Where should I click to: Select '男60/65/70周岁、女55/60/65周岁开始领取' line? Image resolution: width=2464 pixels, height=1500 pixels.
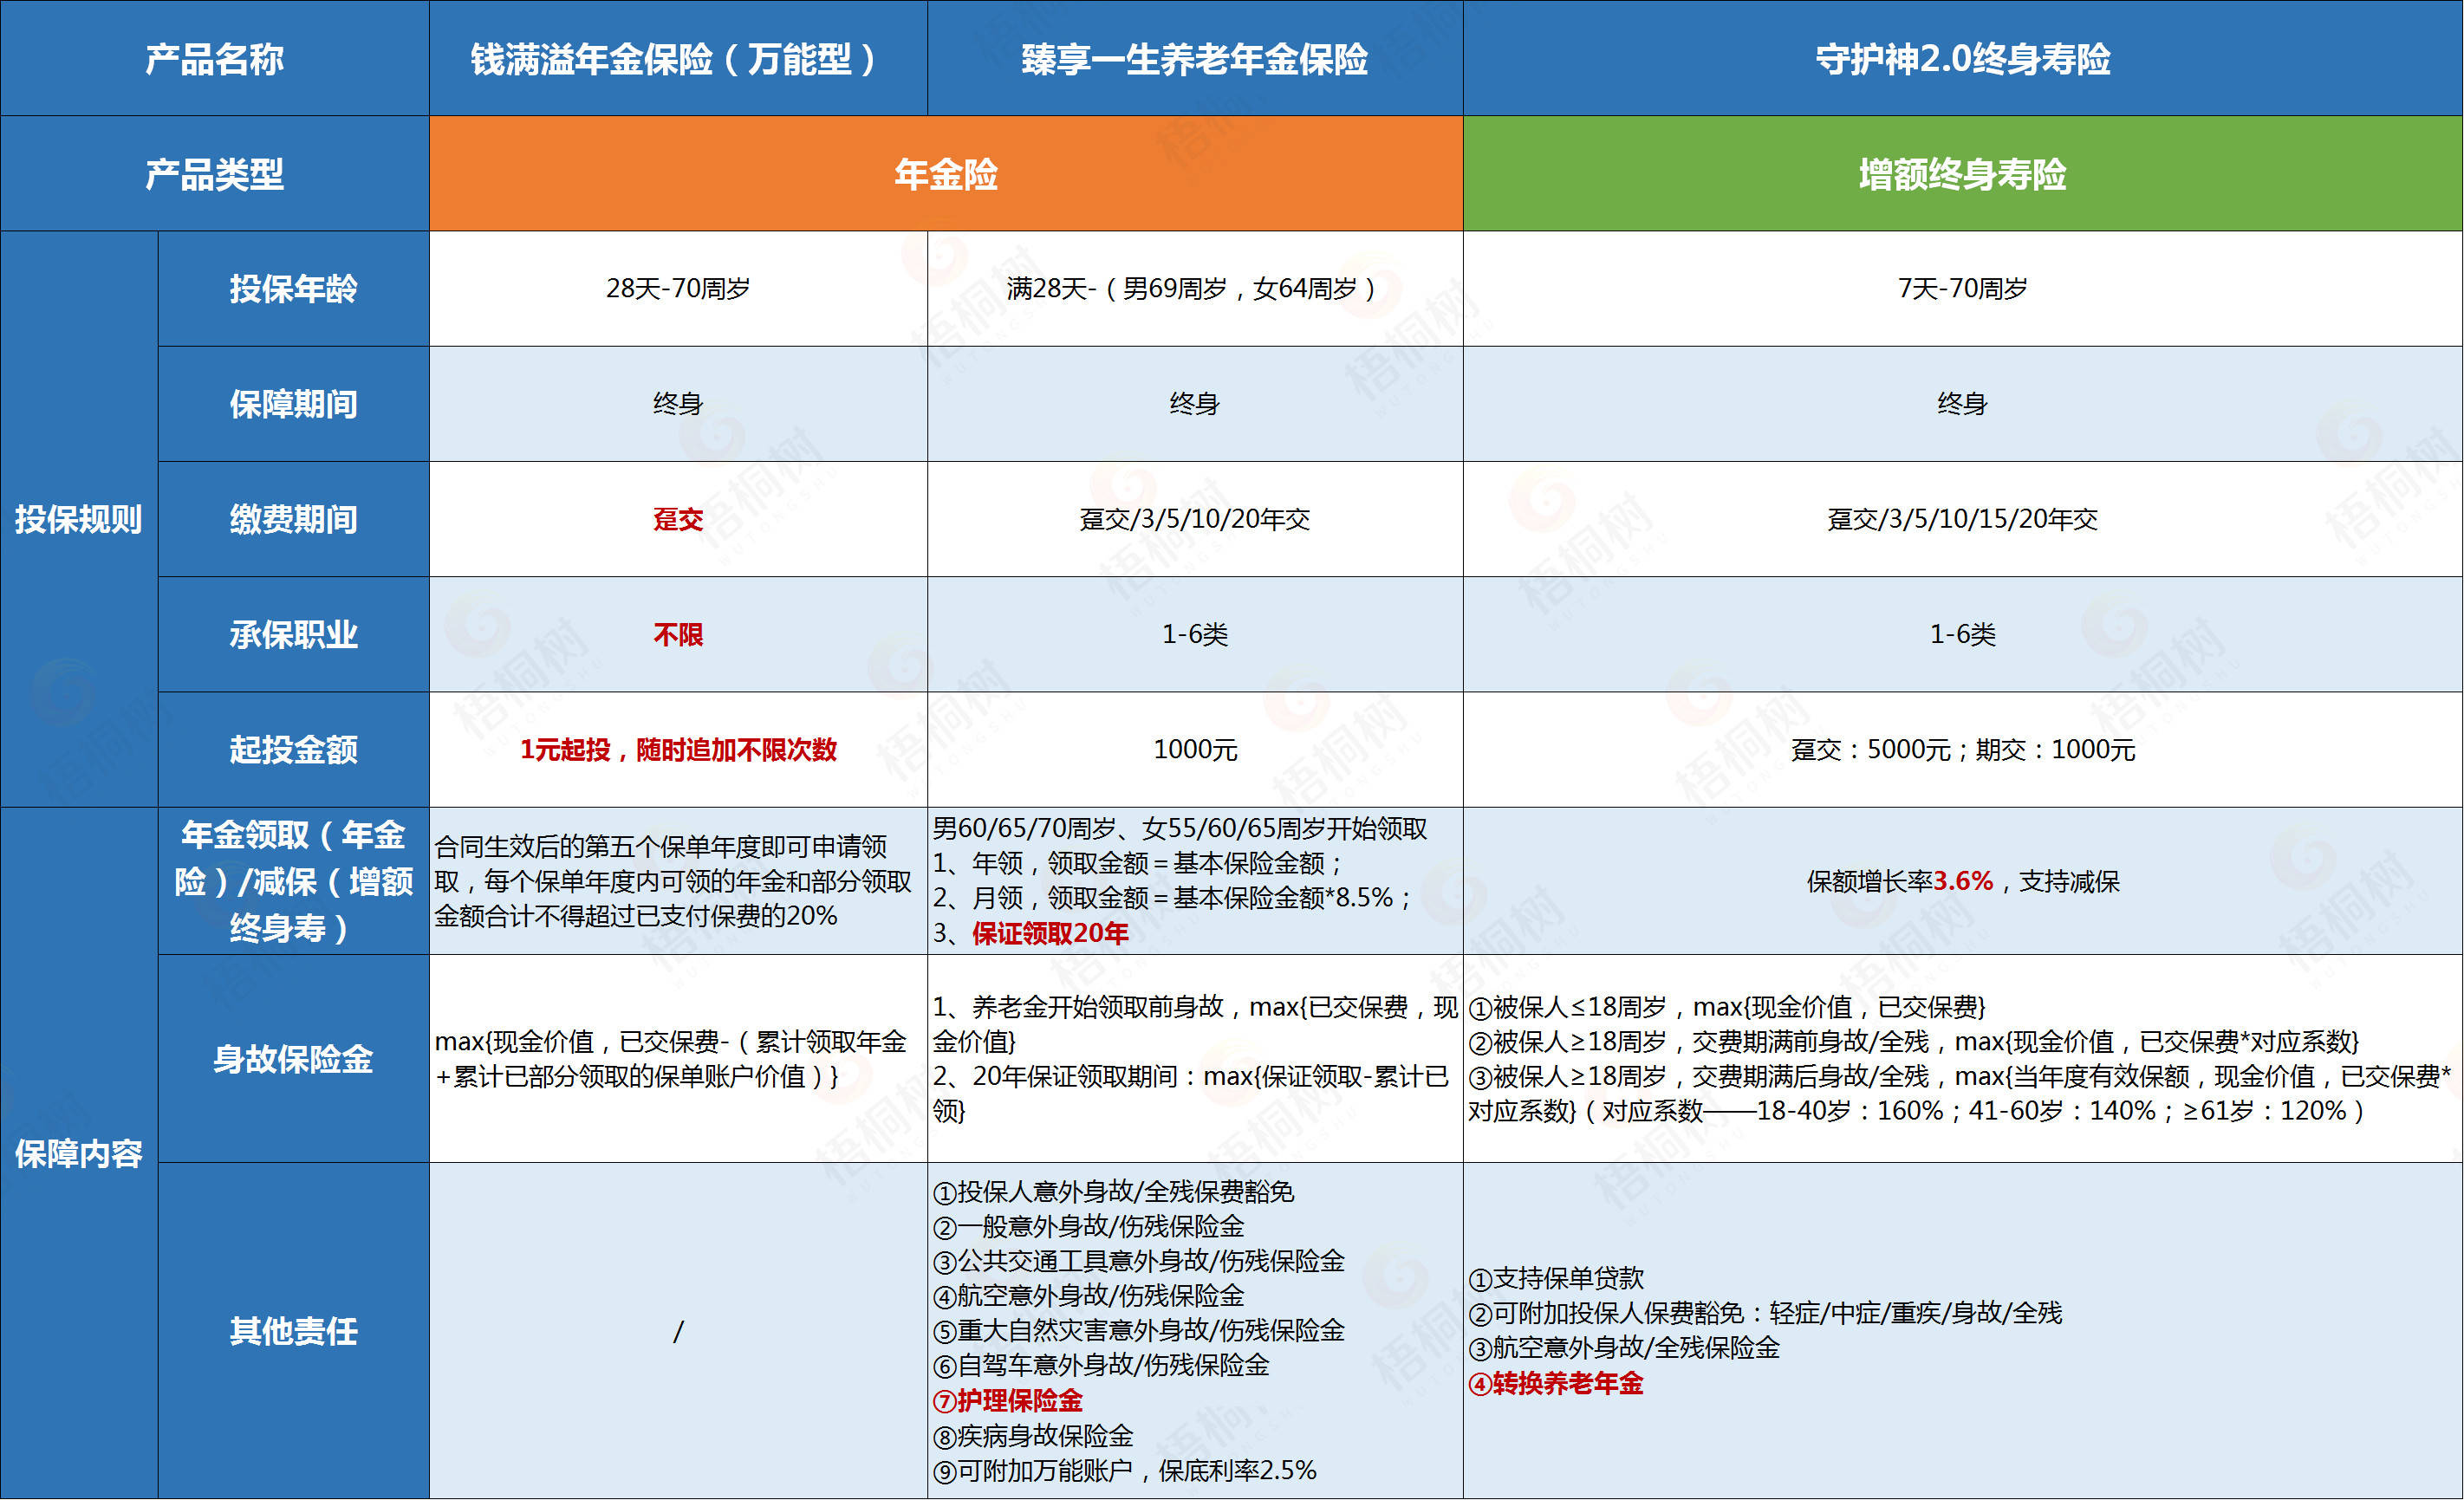coord(1180,828)
